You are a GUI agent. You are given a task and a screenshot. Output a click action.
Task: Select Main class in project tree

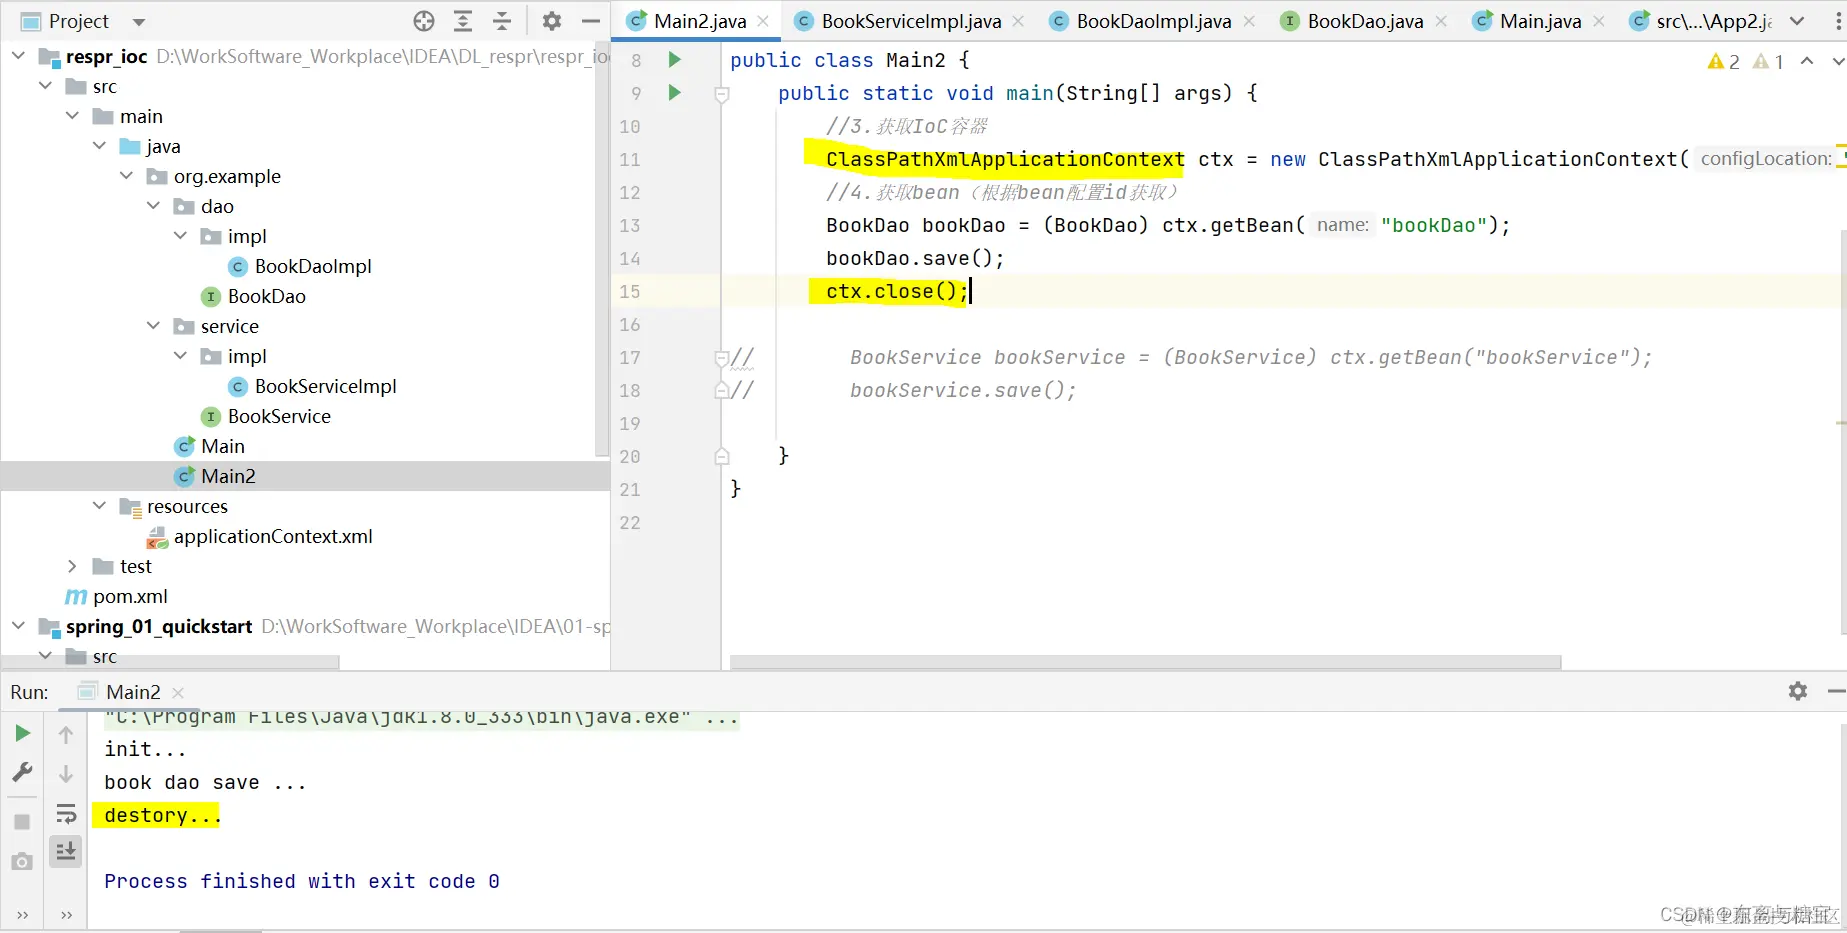coord(223,446)
